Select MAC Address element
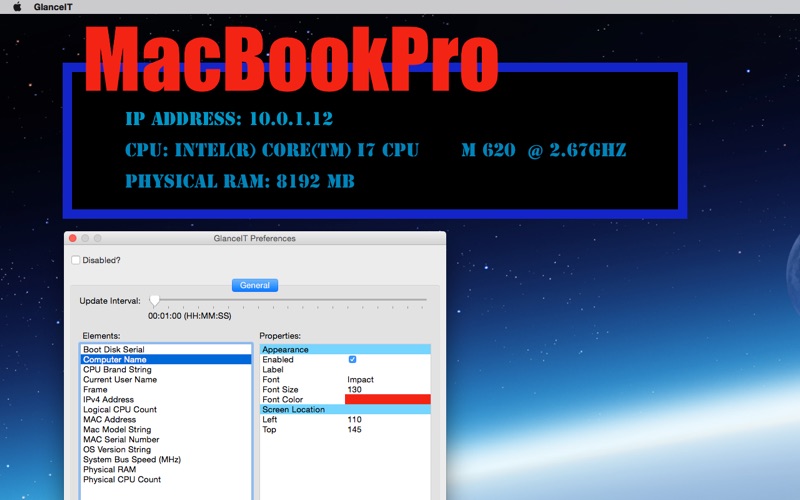Image resolution: width=800 pixels, height=500 pixels. click(x=166, y=419)
